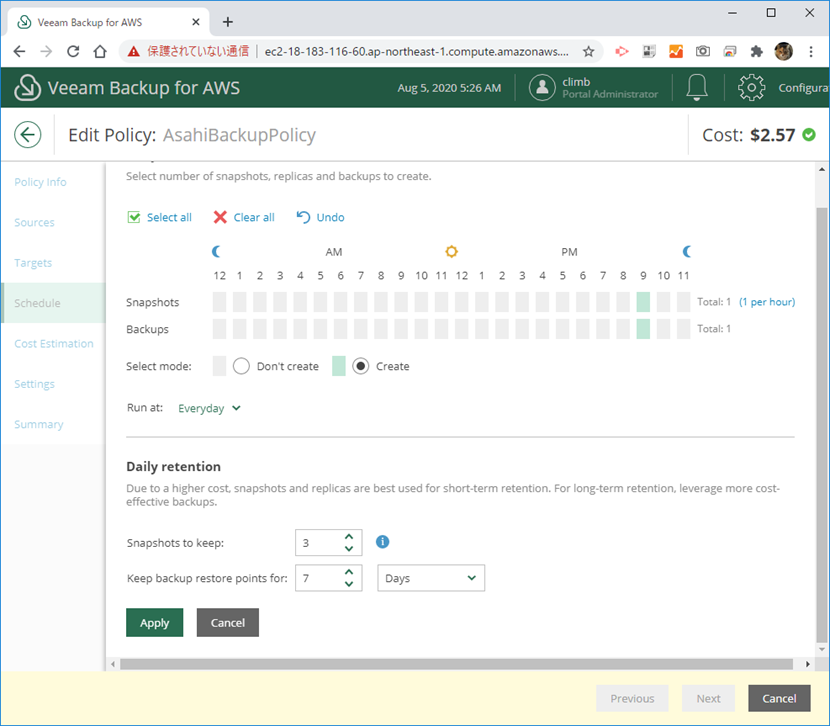830x726 pixels.
Task: Toggle Snapshots cell at 12 AM
Action: click(x=219, y=302)
